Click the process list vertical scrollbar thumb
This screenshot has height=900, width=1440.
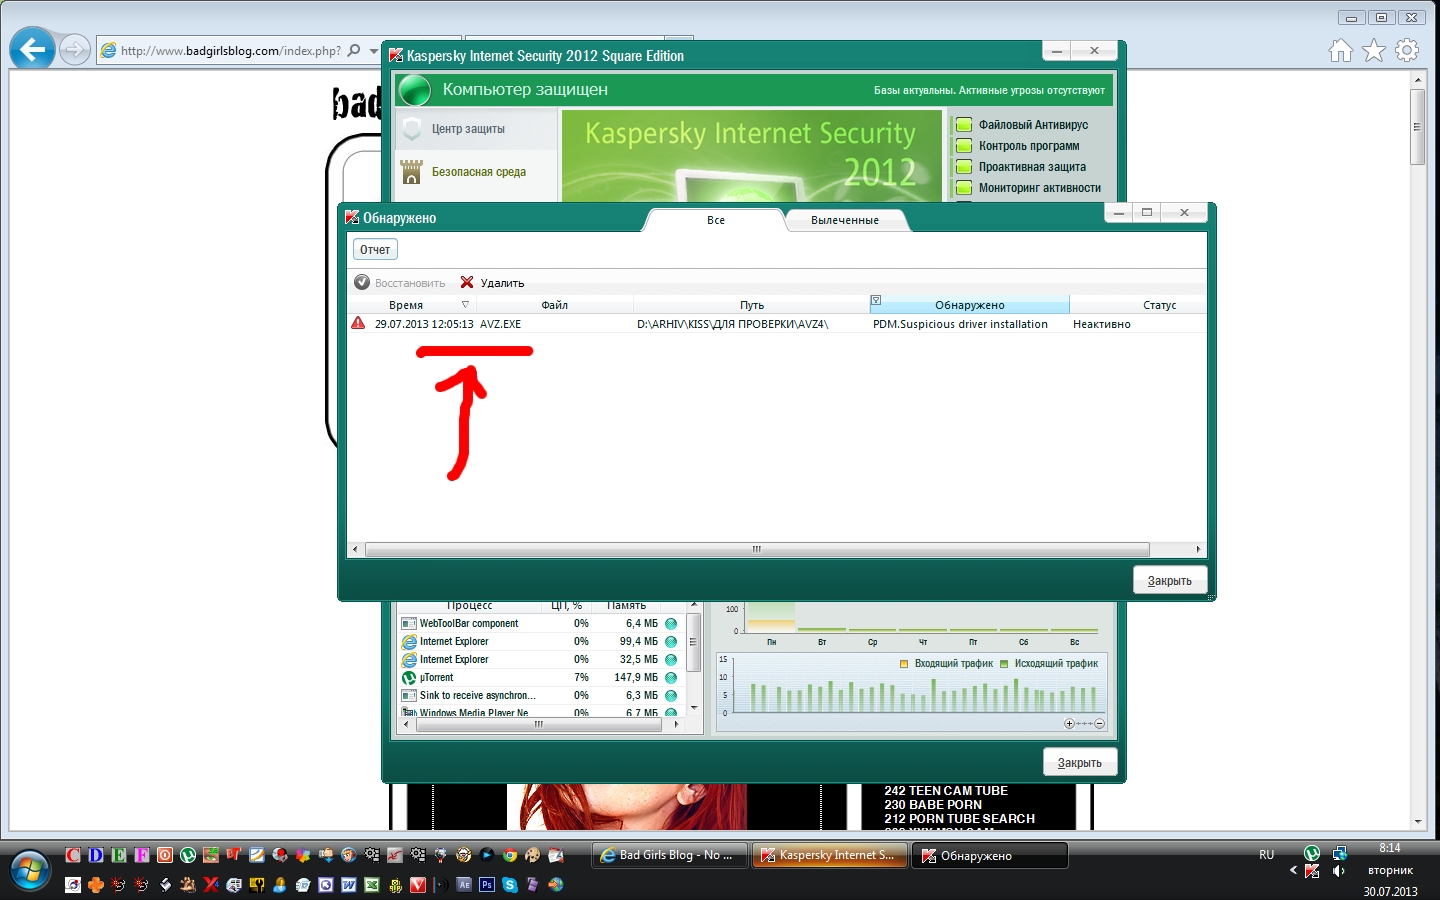click(x=694, y=640)
